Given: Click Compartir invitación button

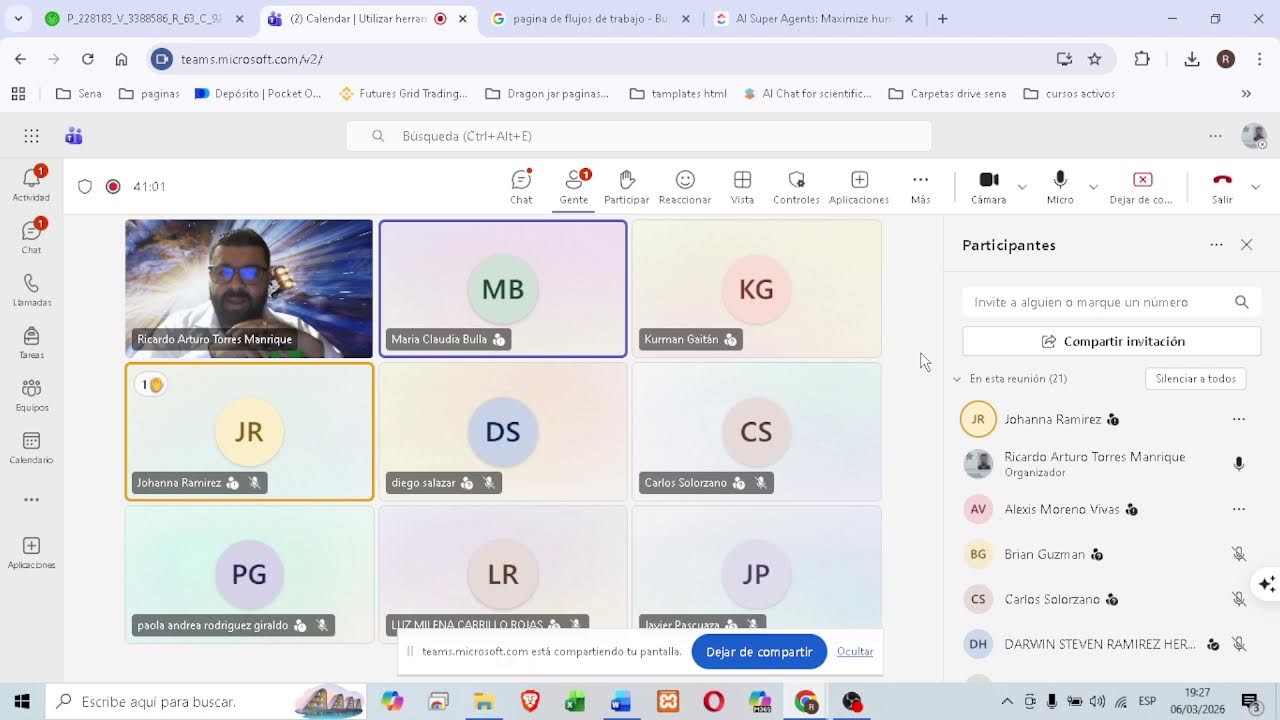Looking at the screenshot, I should click(1111, 341).
